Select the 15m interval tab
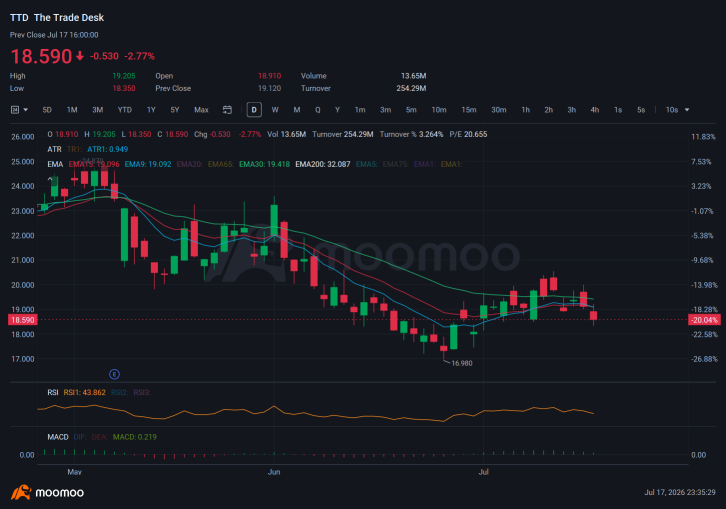This screenshot has height=509, width=726. pos(469,110)
